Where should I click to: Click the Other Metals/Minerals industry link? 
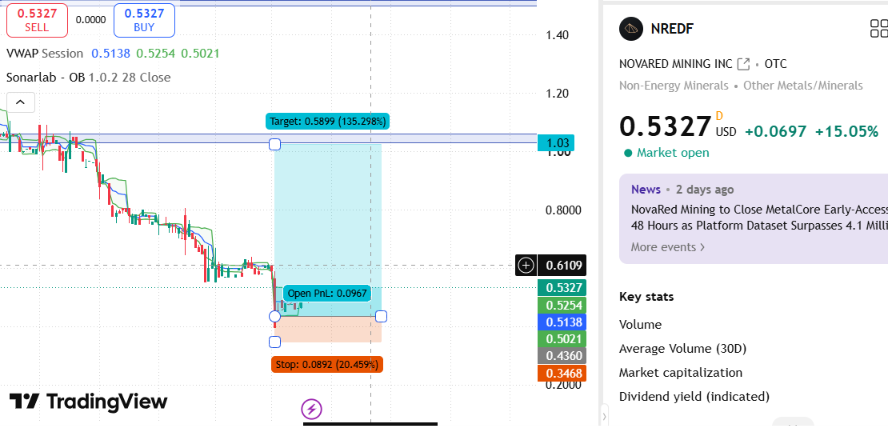[x=803, y=86]
